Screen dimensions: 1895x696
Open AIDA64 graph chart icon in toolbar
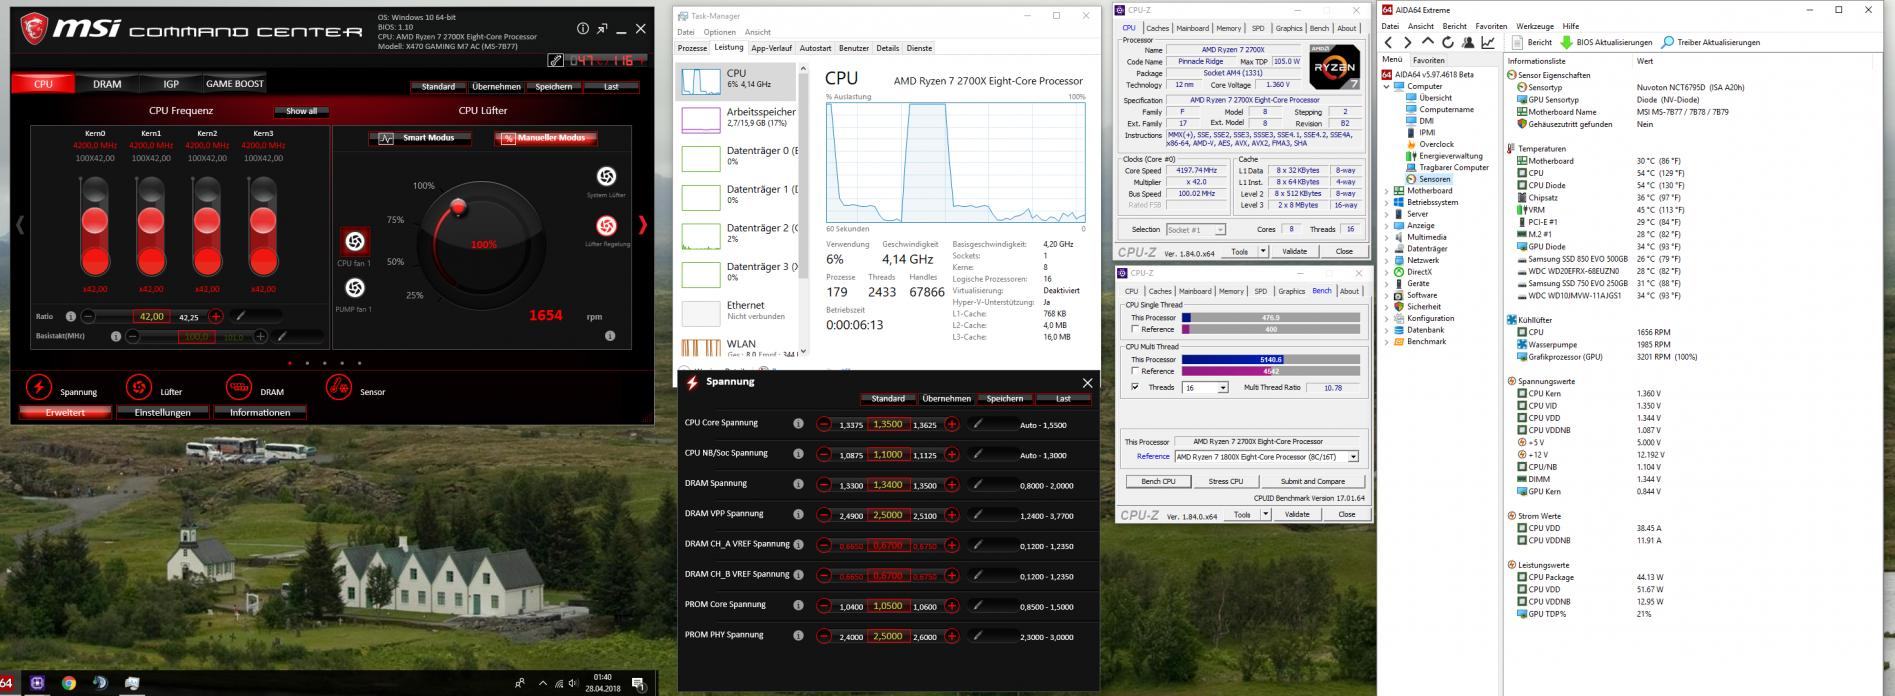(1488, 42)
